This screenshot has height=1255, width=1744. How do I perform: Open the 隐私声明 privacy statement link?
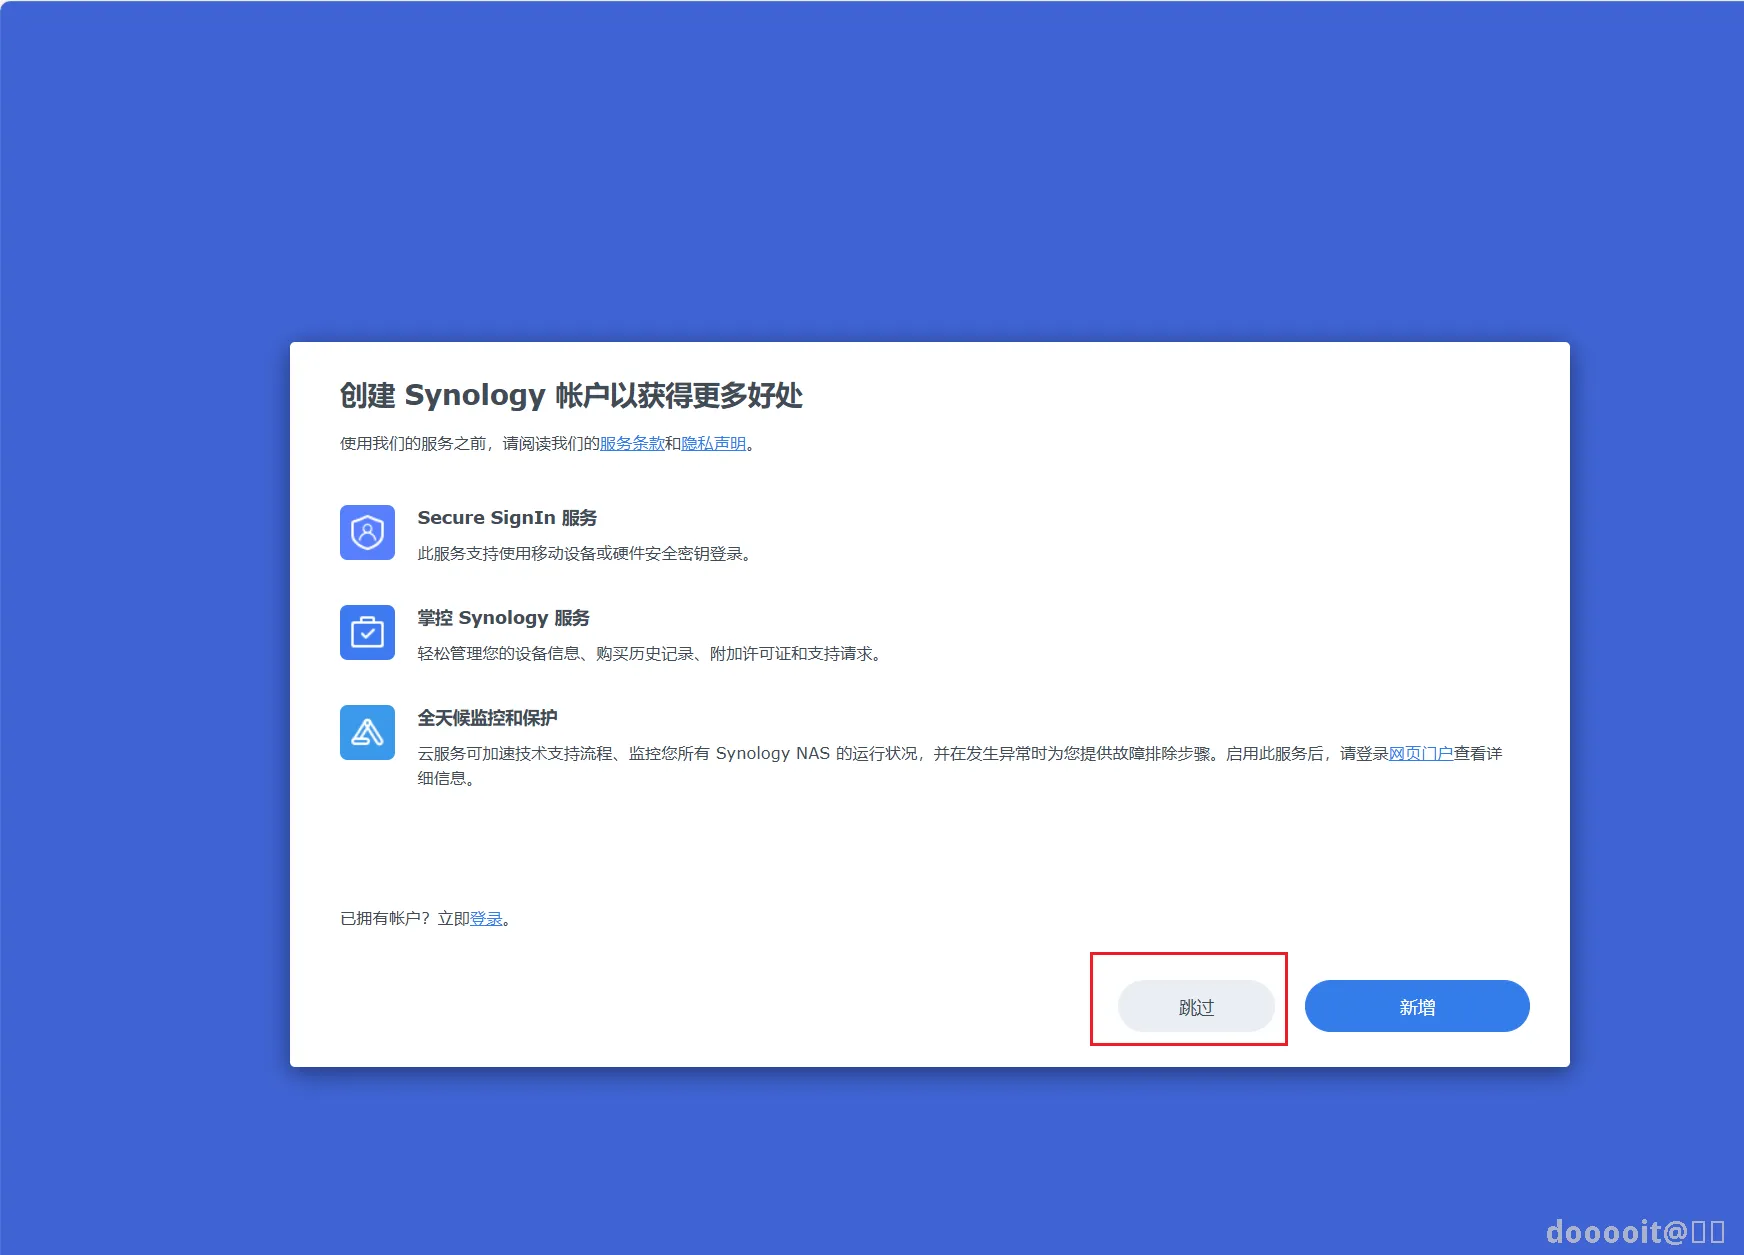click(714, 443)
